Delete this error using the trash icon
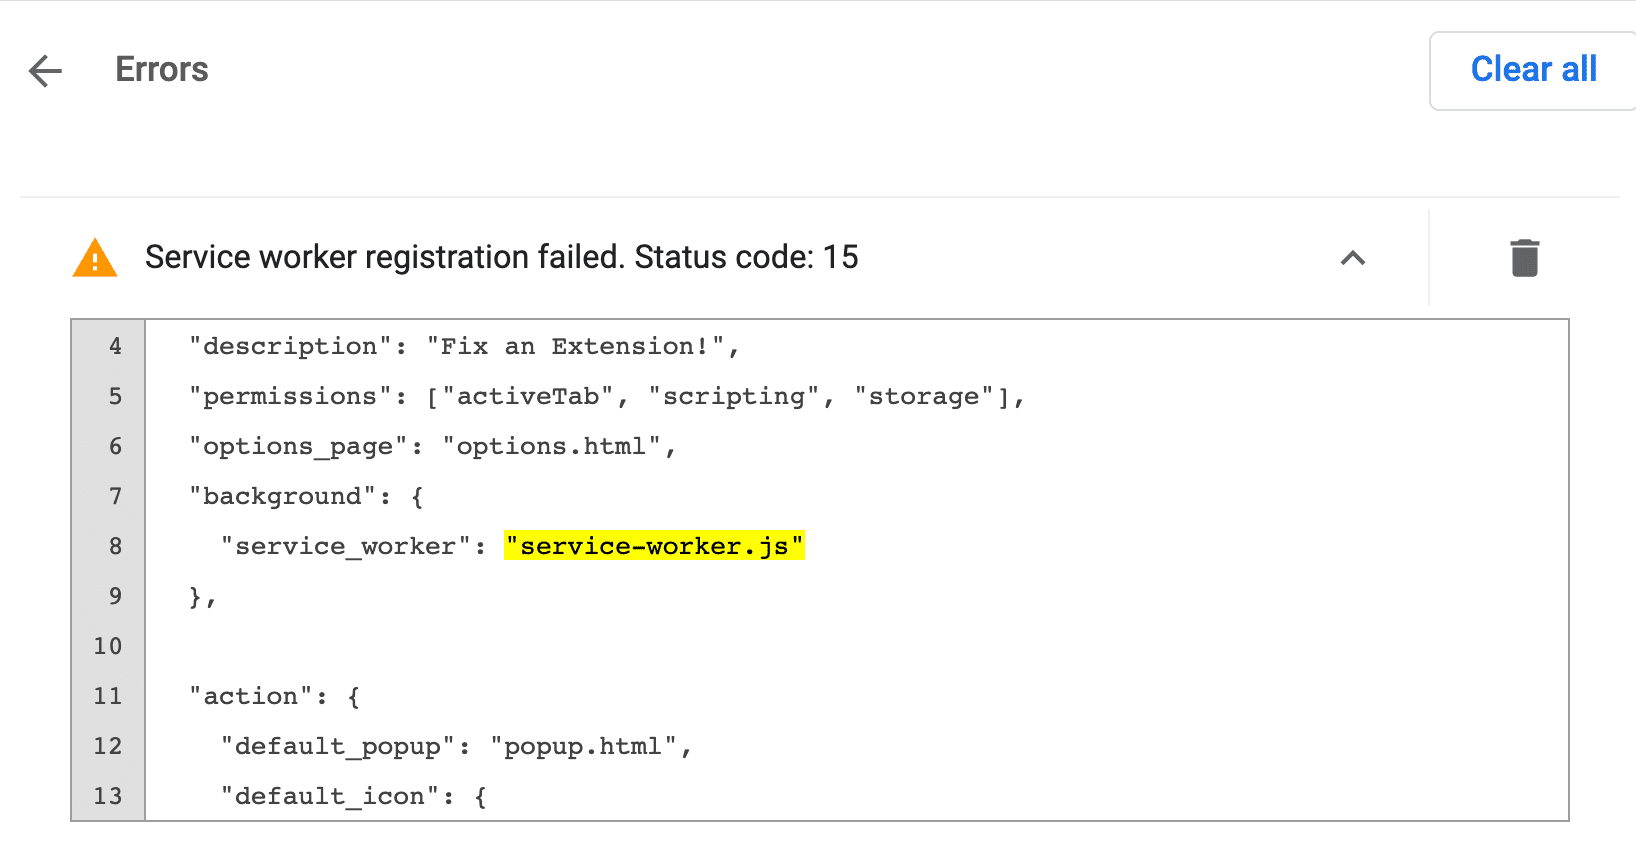 click(x=1523, y=258)
